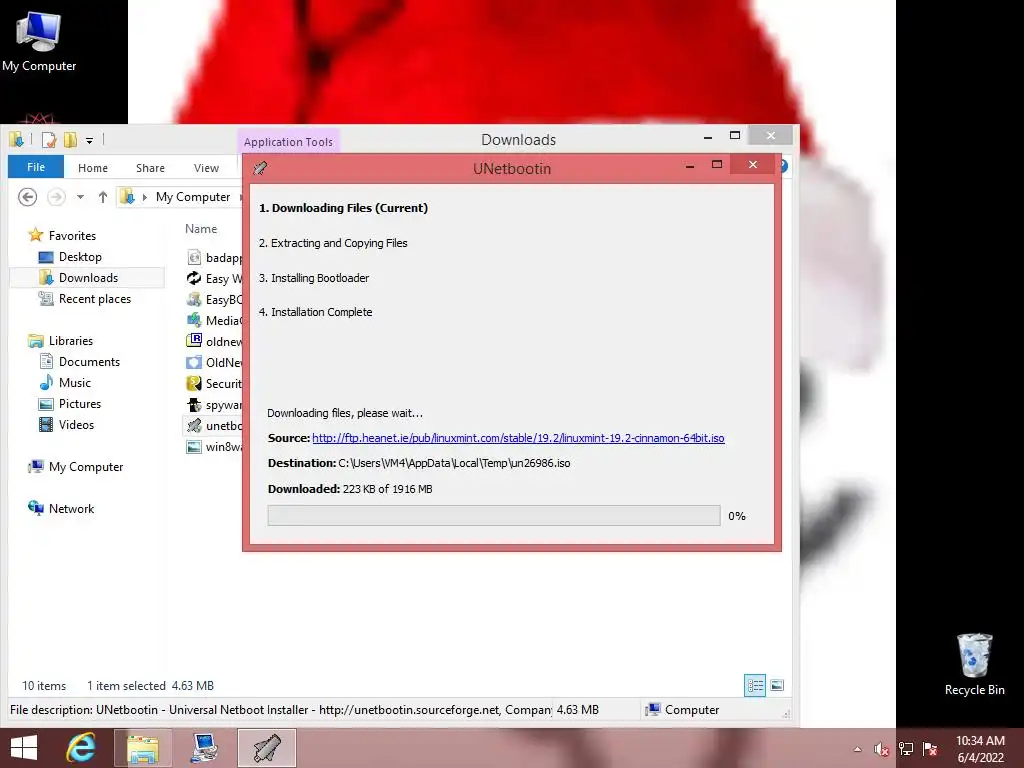Launch Internet Explorer from taskbar
The image size is (1024, 768).
pos(81,748)
